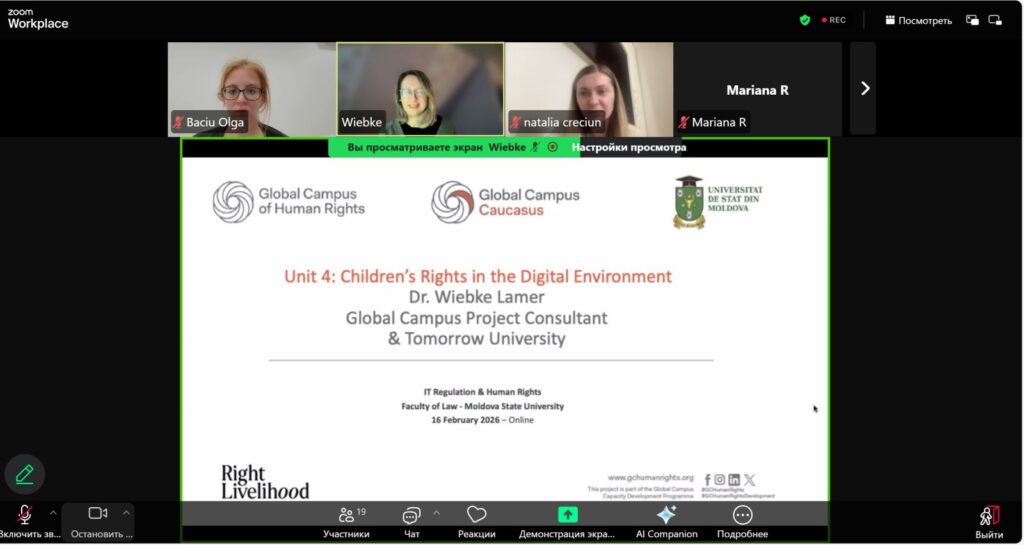Click the green pencil annotate button
Image resolution: width=1024 pixels, height=545 pixels.
point(25,474)
